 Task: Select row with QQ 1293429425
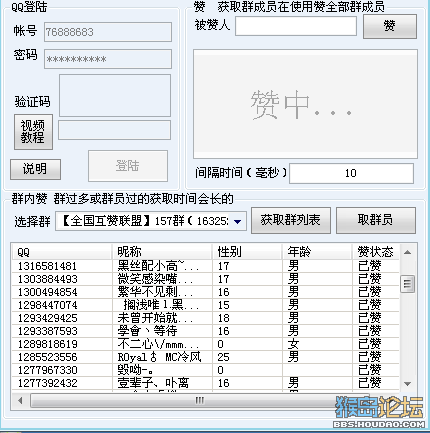coord(205,318)
